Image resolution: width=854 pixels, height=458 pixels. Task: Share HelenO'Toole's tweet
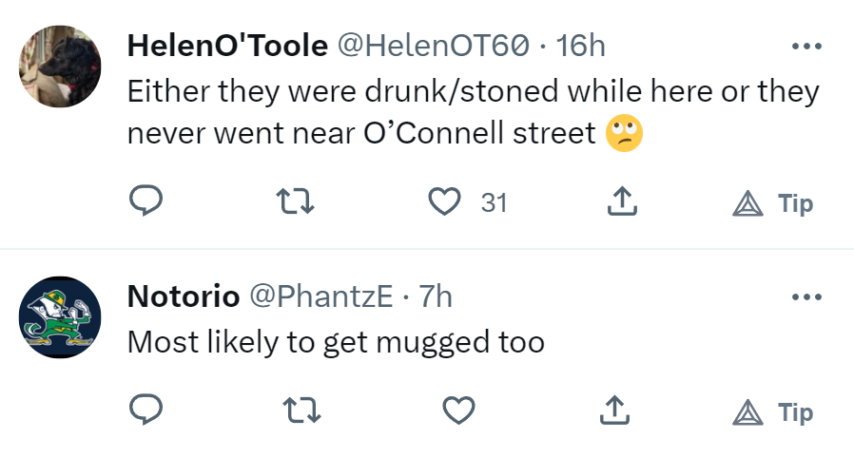[x=622, y=203]
